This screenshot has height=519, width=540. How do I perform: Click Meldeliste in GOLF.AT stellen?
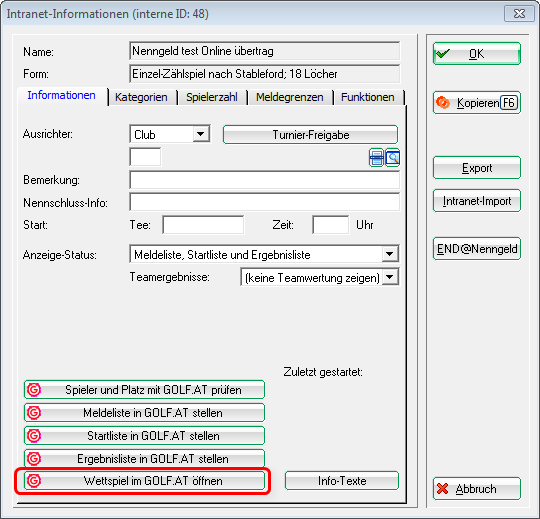pyautogui.click(x=144, y=413)
